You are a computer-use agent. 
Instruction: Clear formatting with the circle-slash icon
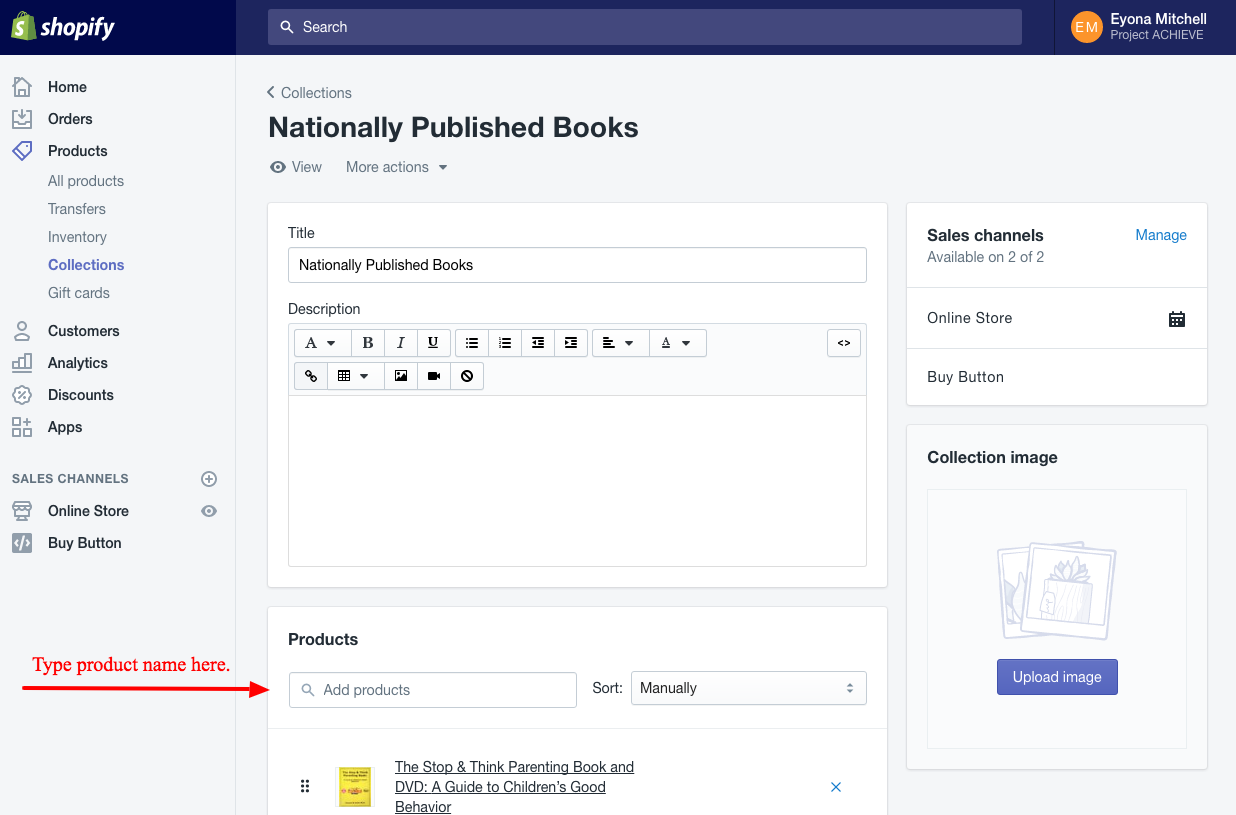pyautogui.click(x=467, y=376)
